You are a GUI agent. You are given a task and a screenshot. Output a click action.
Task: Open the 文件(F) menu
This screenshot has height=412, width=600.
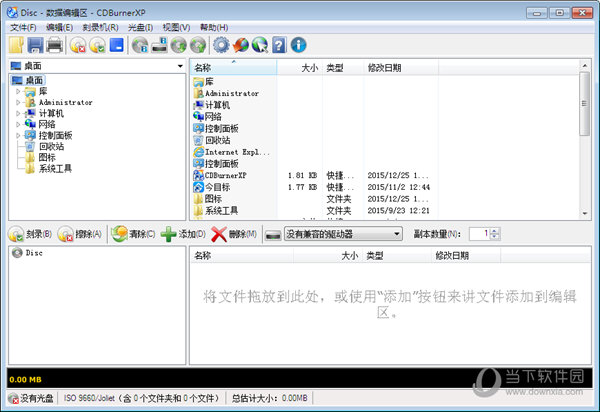point(23,28)
